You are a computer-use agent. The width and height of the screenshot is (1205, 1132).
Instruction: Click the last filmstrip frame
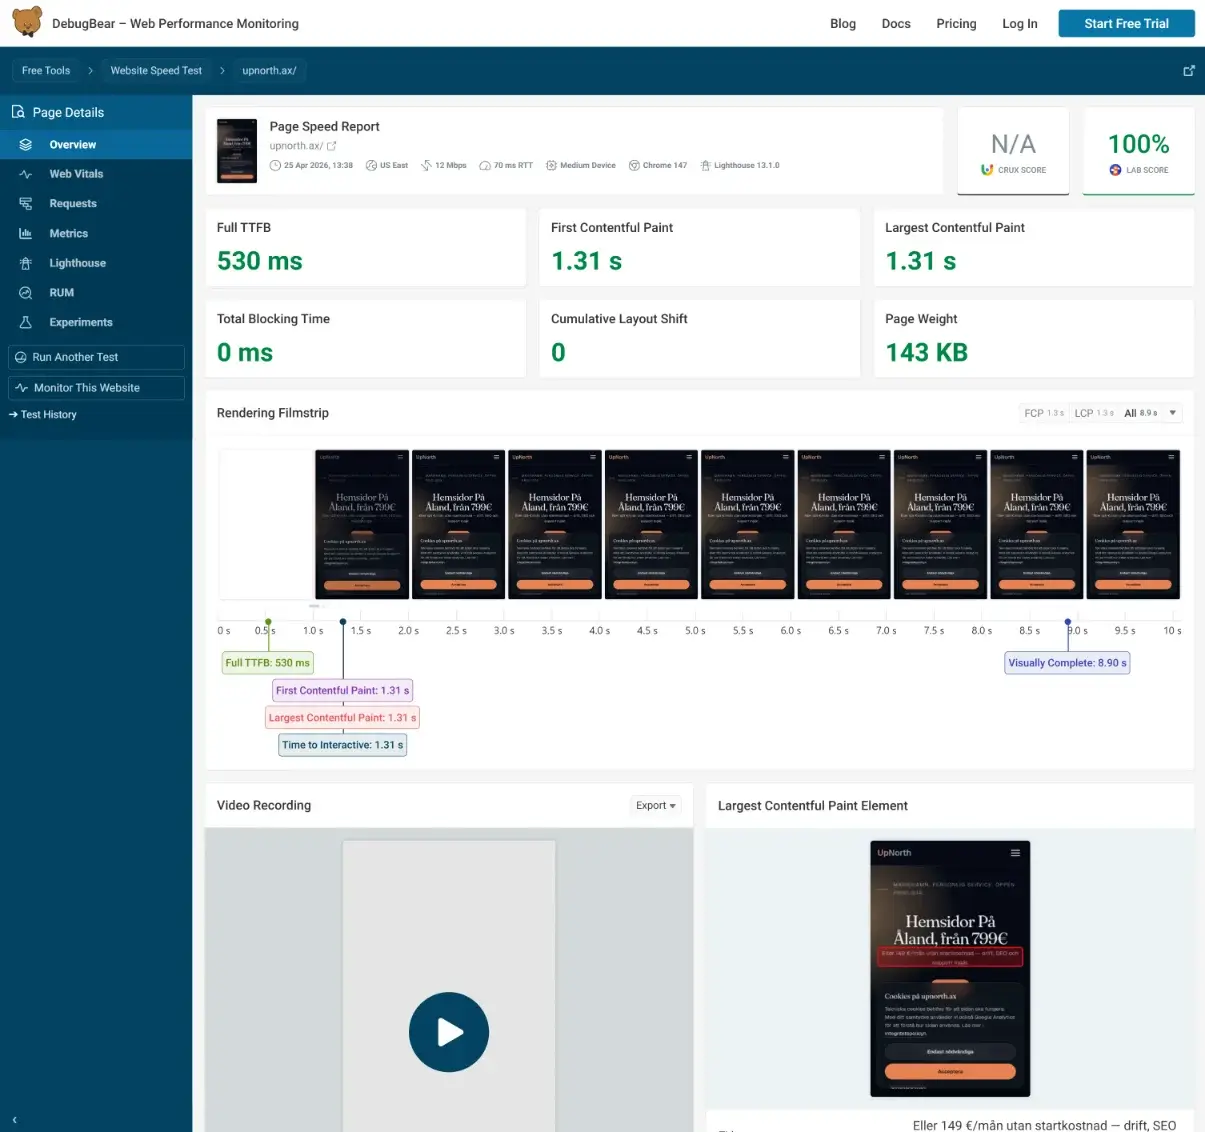pyautogui.click(x=1133, y=524)
